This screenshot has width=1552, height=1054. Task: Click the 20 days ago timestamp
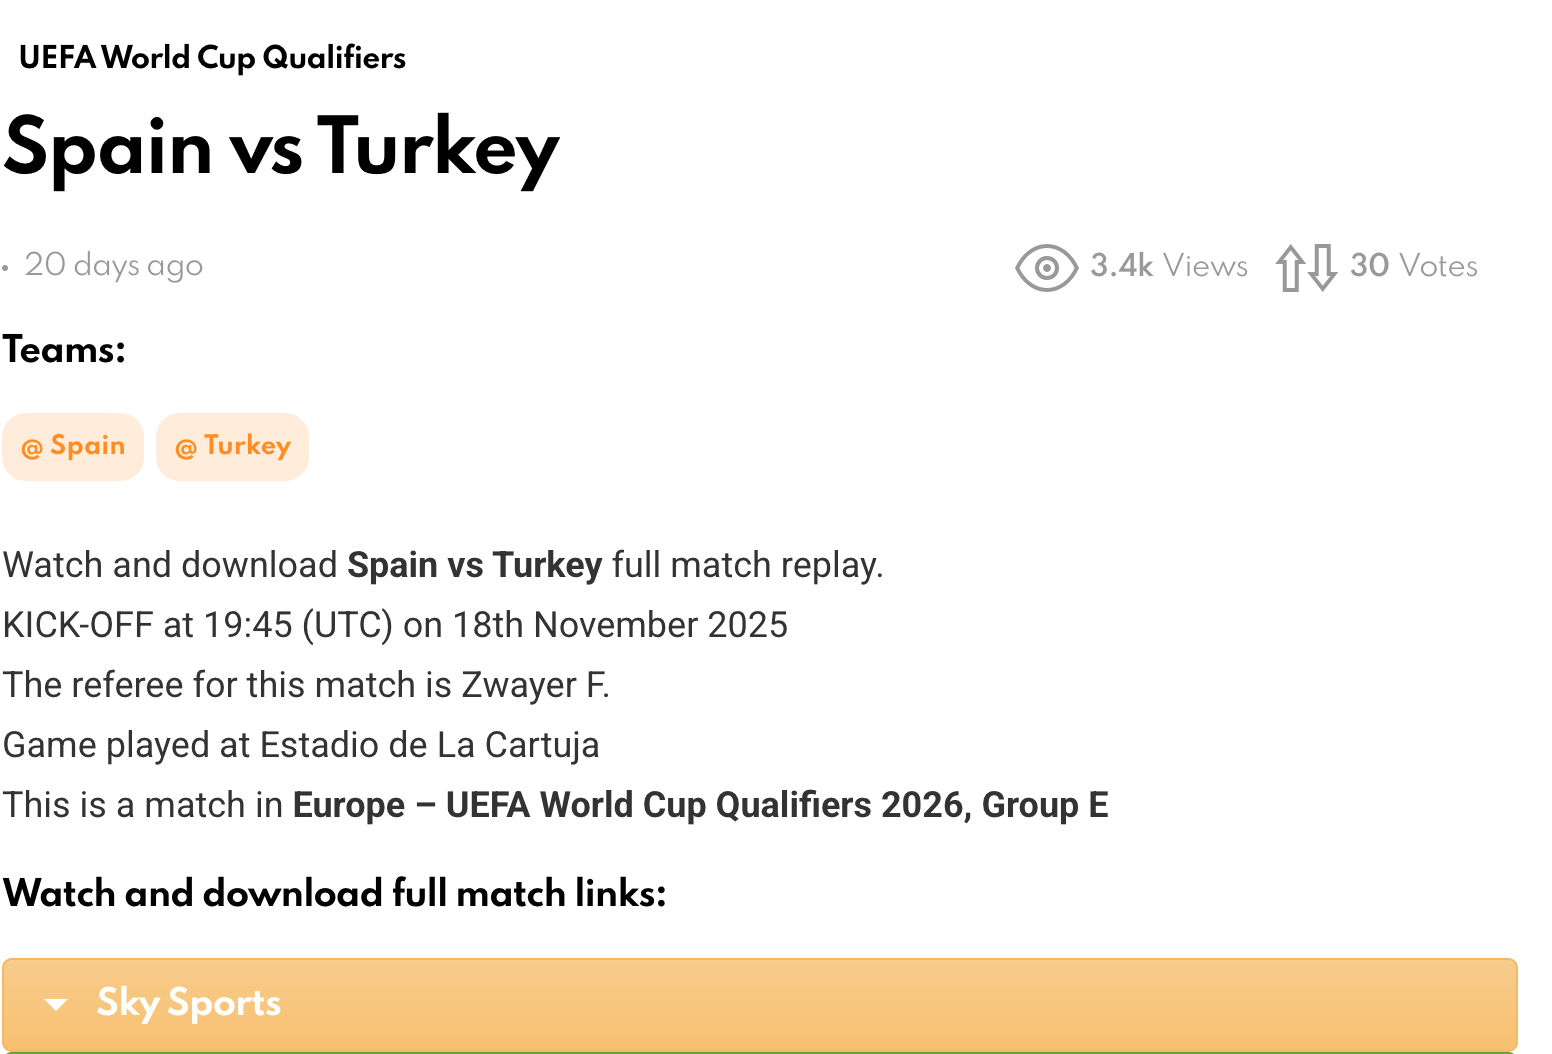point(113,265)
